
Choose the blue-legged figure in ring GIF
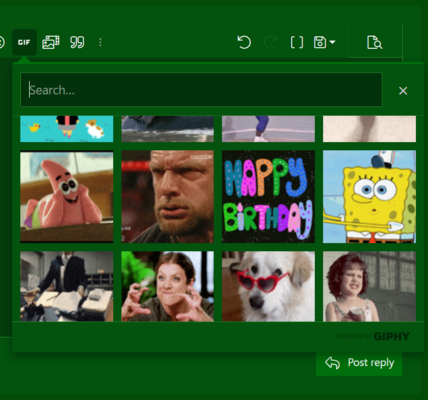point(268,129)
